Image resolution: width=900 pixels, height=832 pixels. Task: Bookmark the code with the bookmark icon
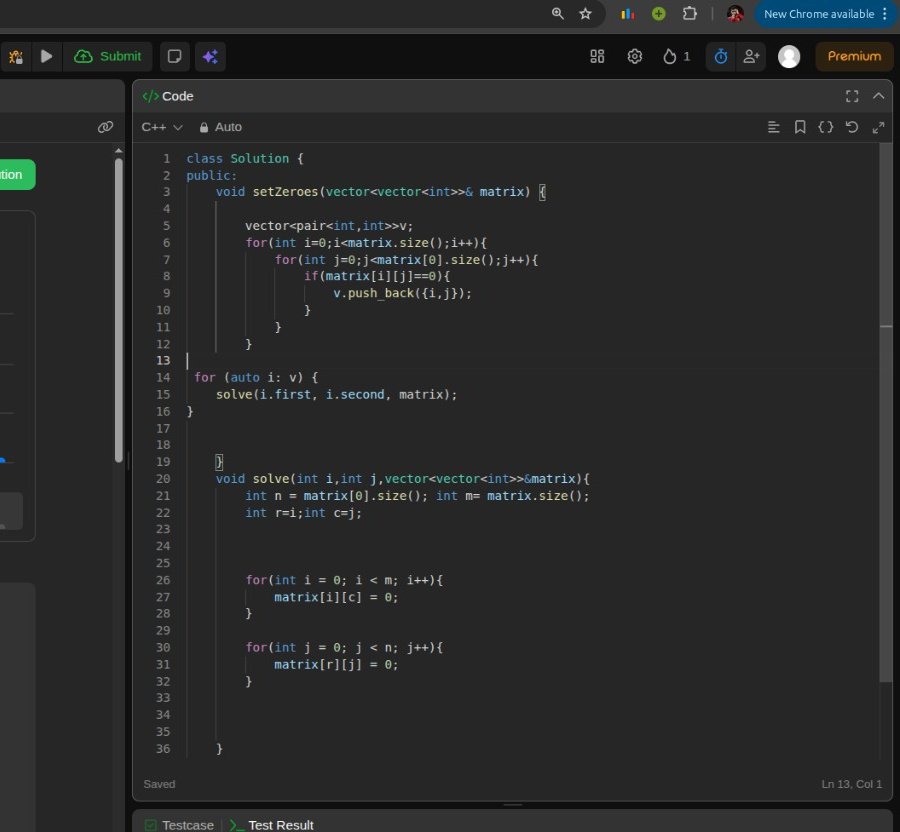[800, 127]
